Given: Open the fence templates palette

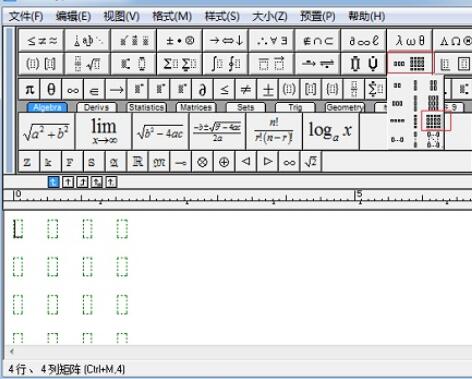Looking at the screenshot, I should [42, 63].
